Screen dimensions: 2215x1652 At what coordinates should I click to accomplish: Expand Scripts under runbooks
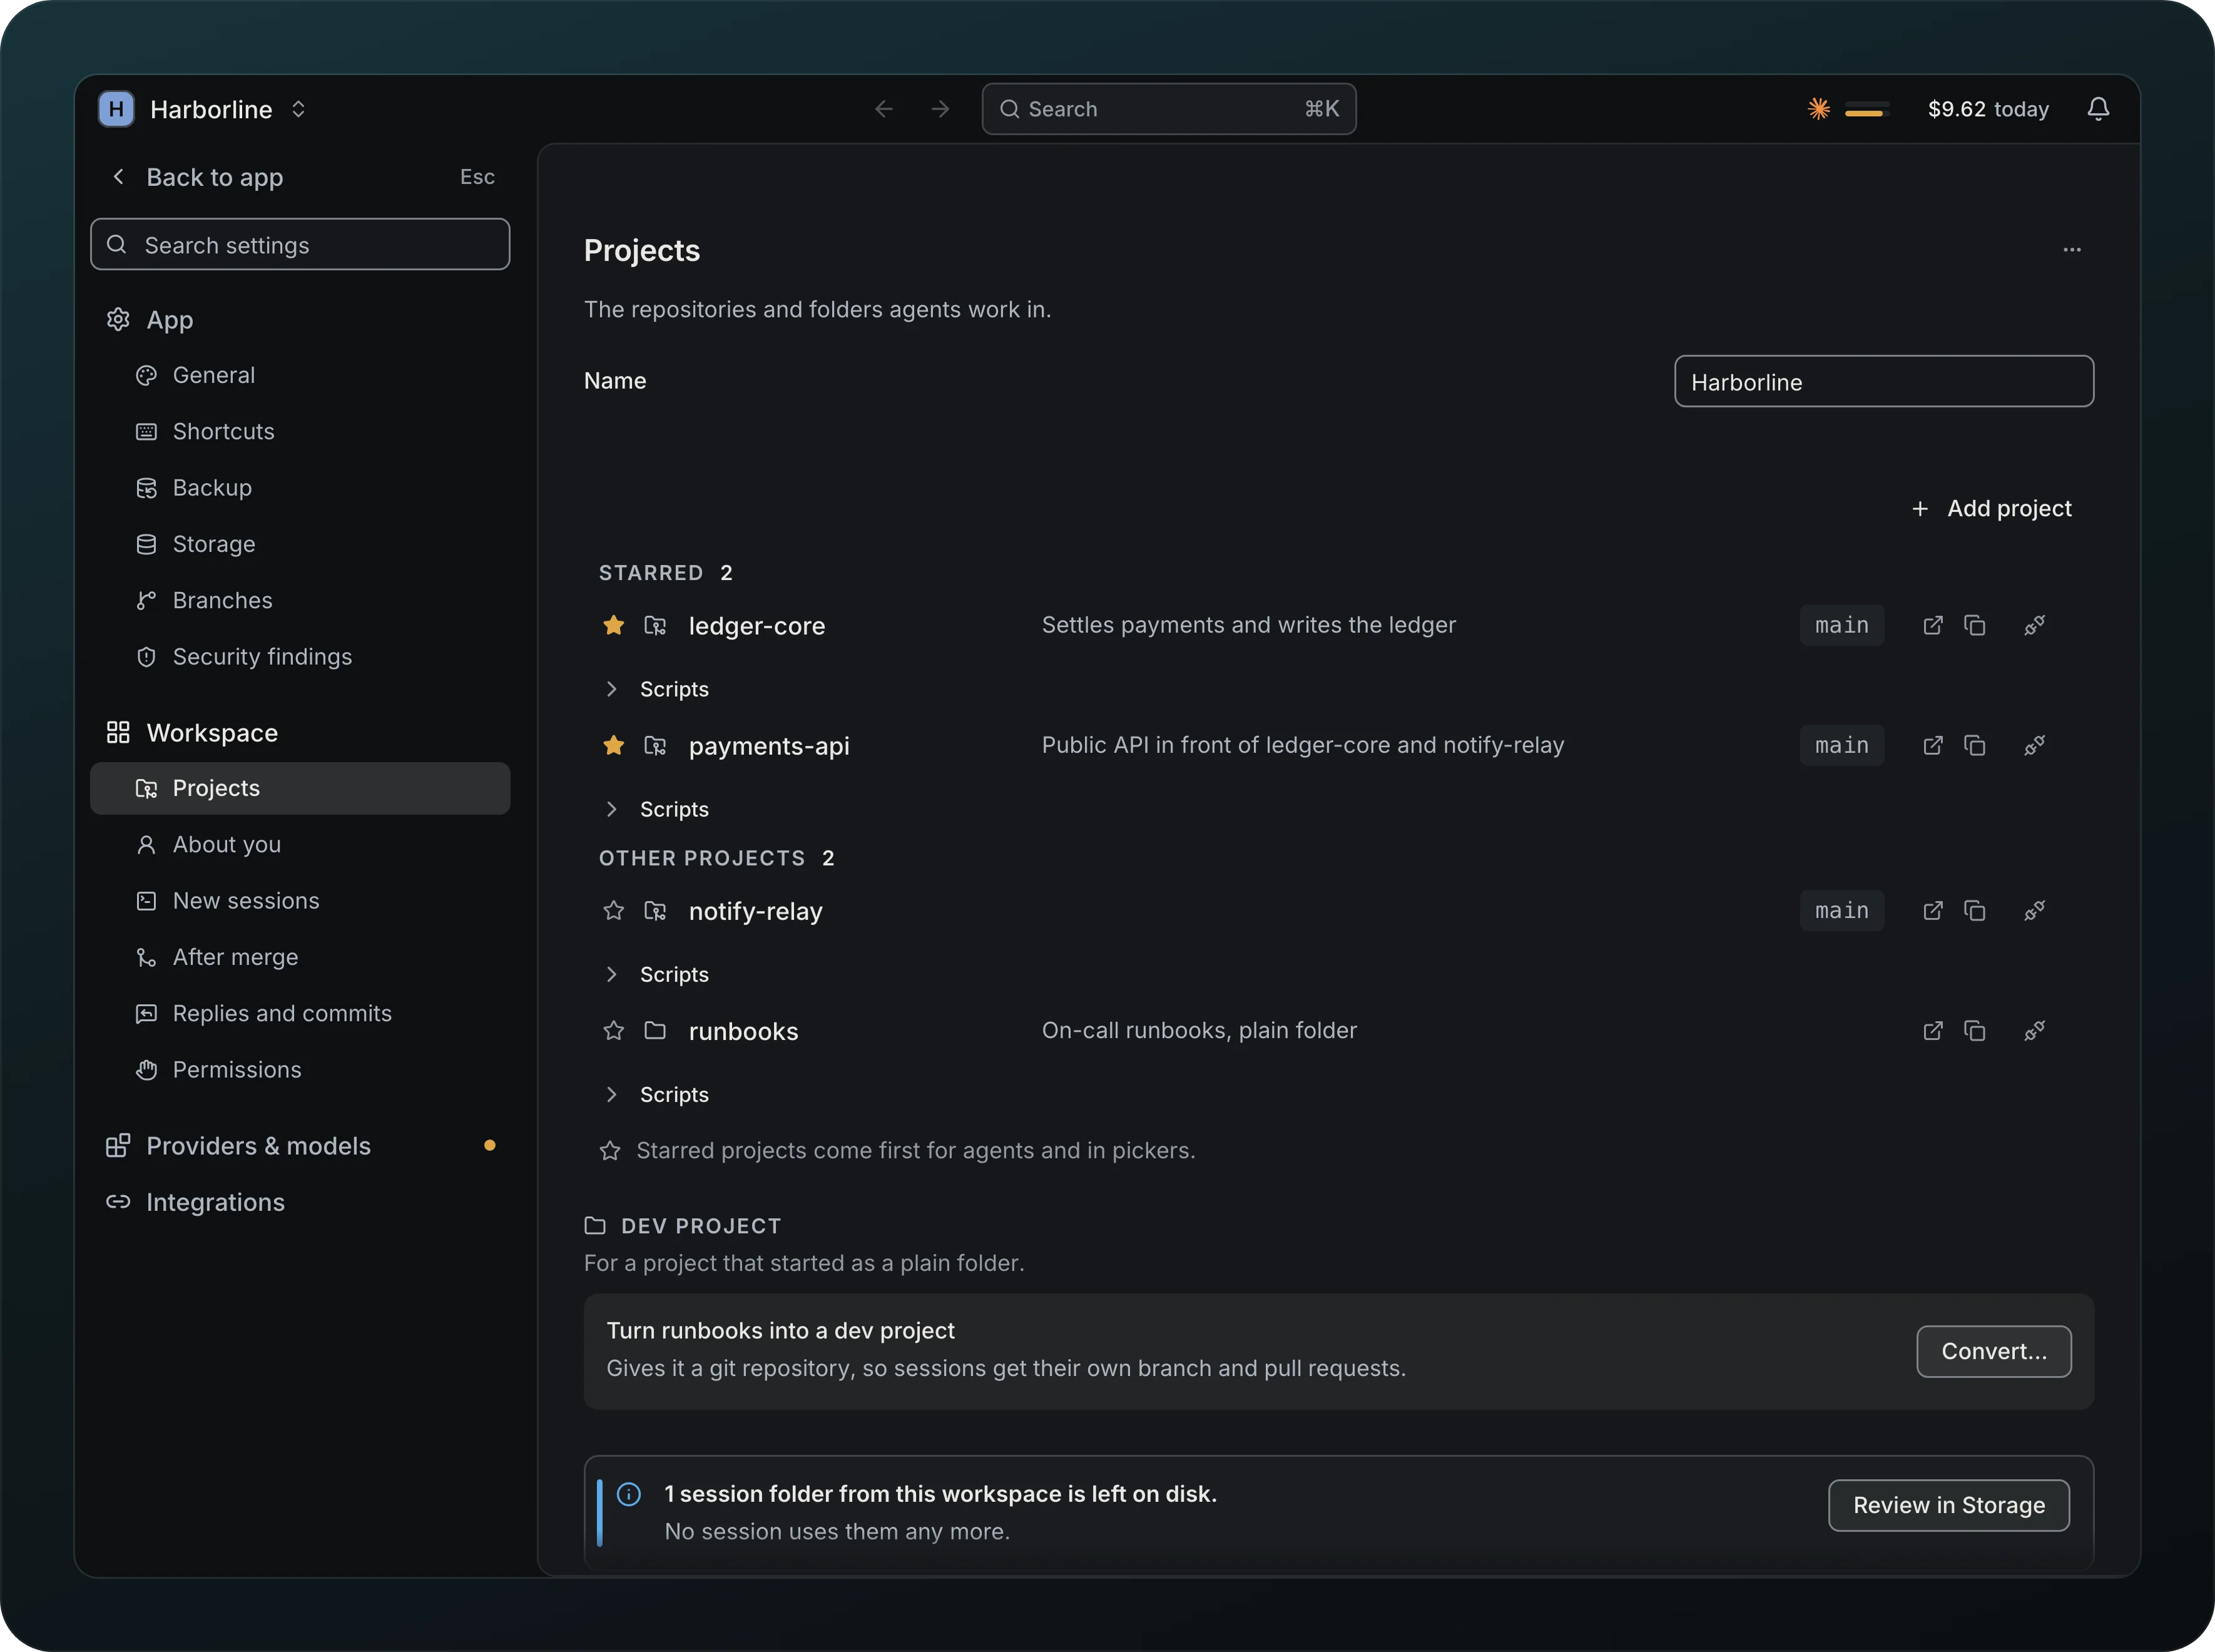pos(656,1094)
